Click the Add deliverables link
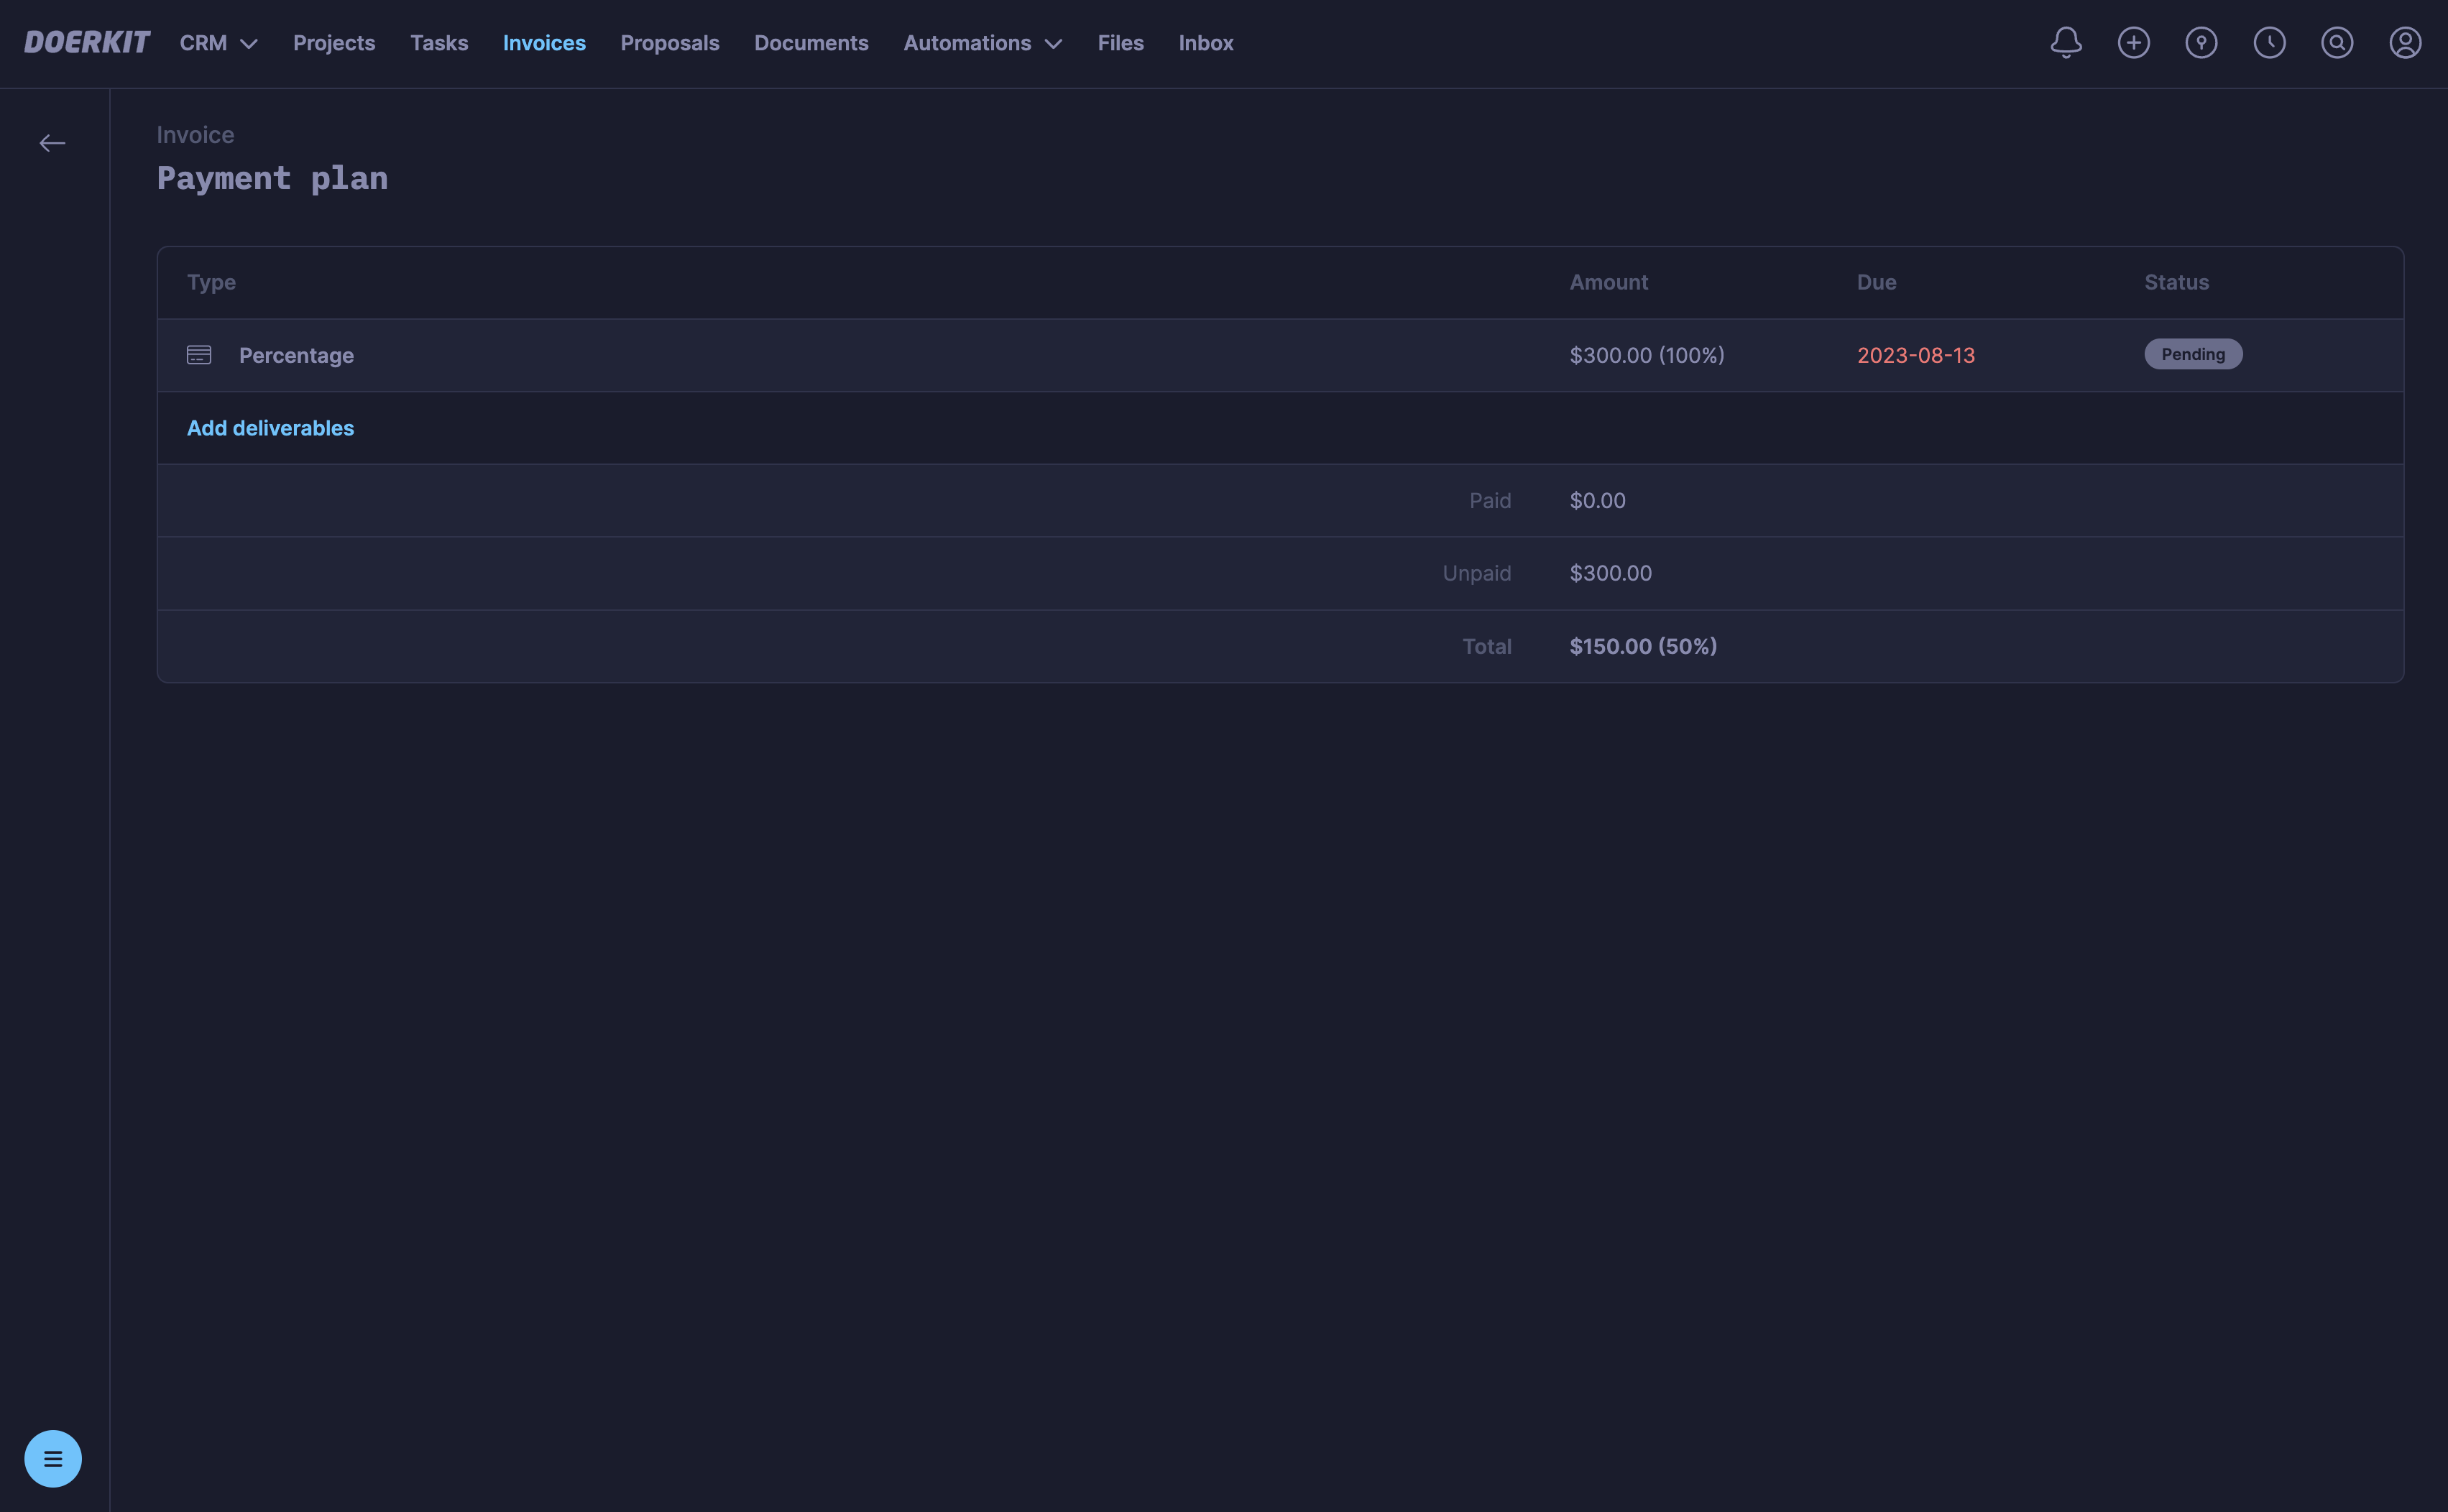The height and width of the screenshot is (1512, 2448). point(270,427)
